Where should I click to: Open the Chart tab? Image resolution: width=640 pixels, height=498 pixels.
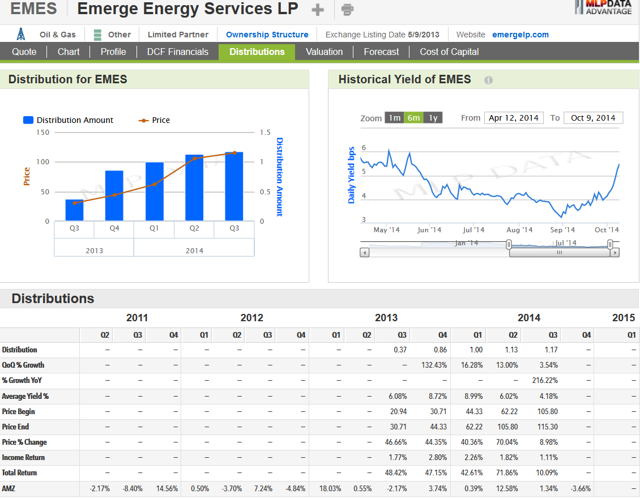click(69, 52)
